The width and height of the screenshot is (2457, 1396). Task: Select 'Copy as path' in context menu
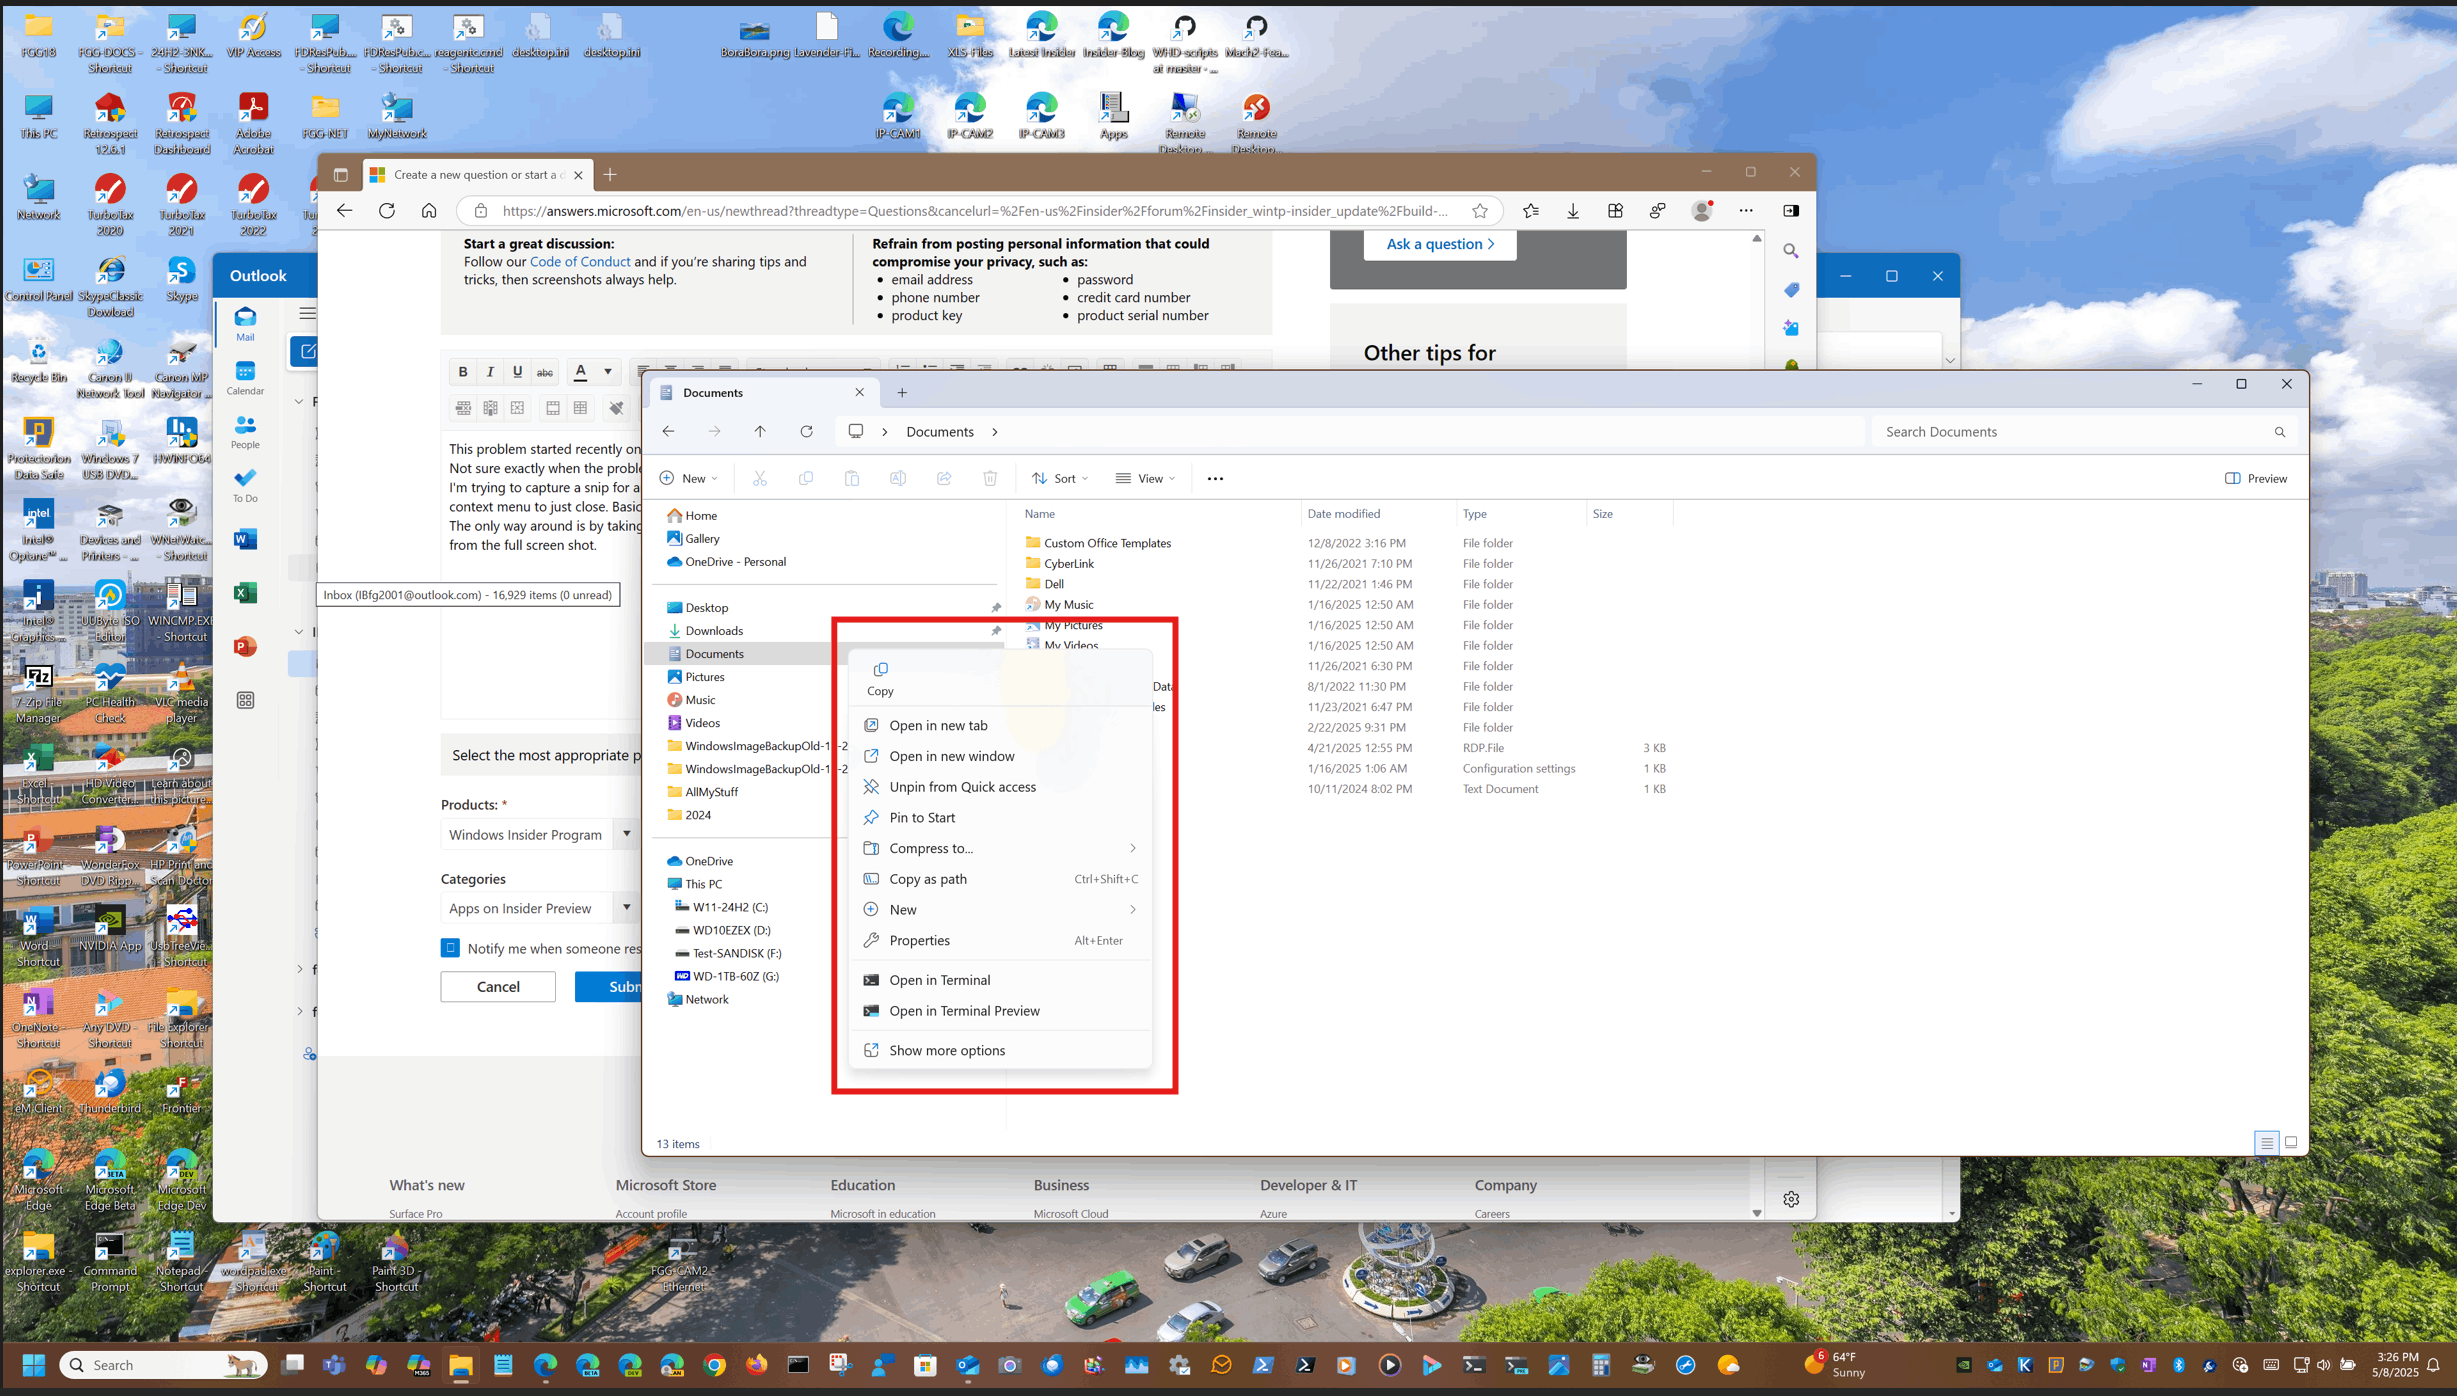pos(1000,879)
